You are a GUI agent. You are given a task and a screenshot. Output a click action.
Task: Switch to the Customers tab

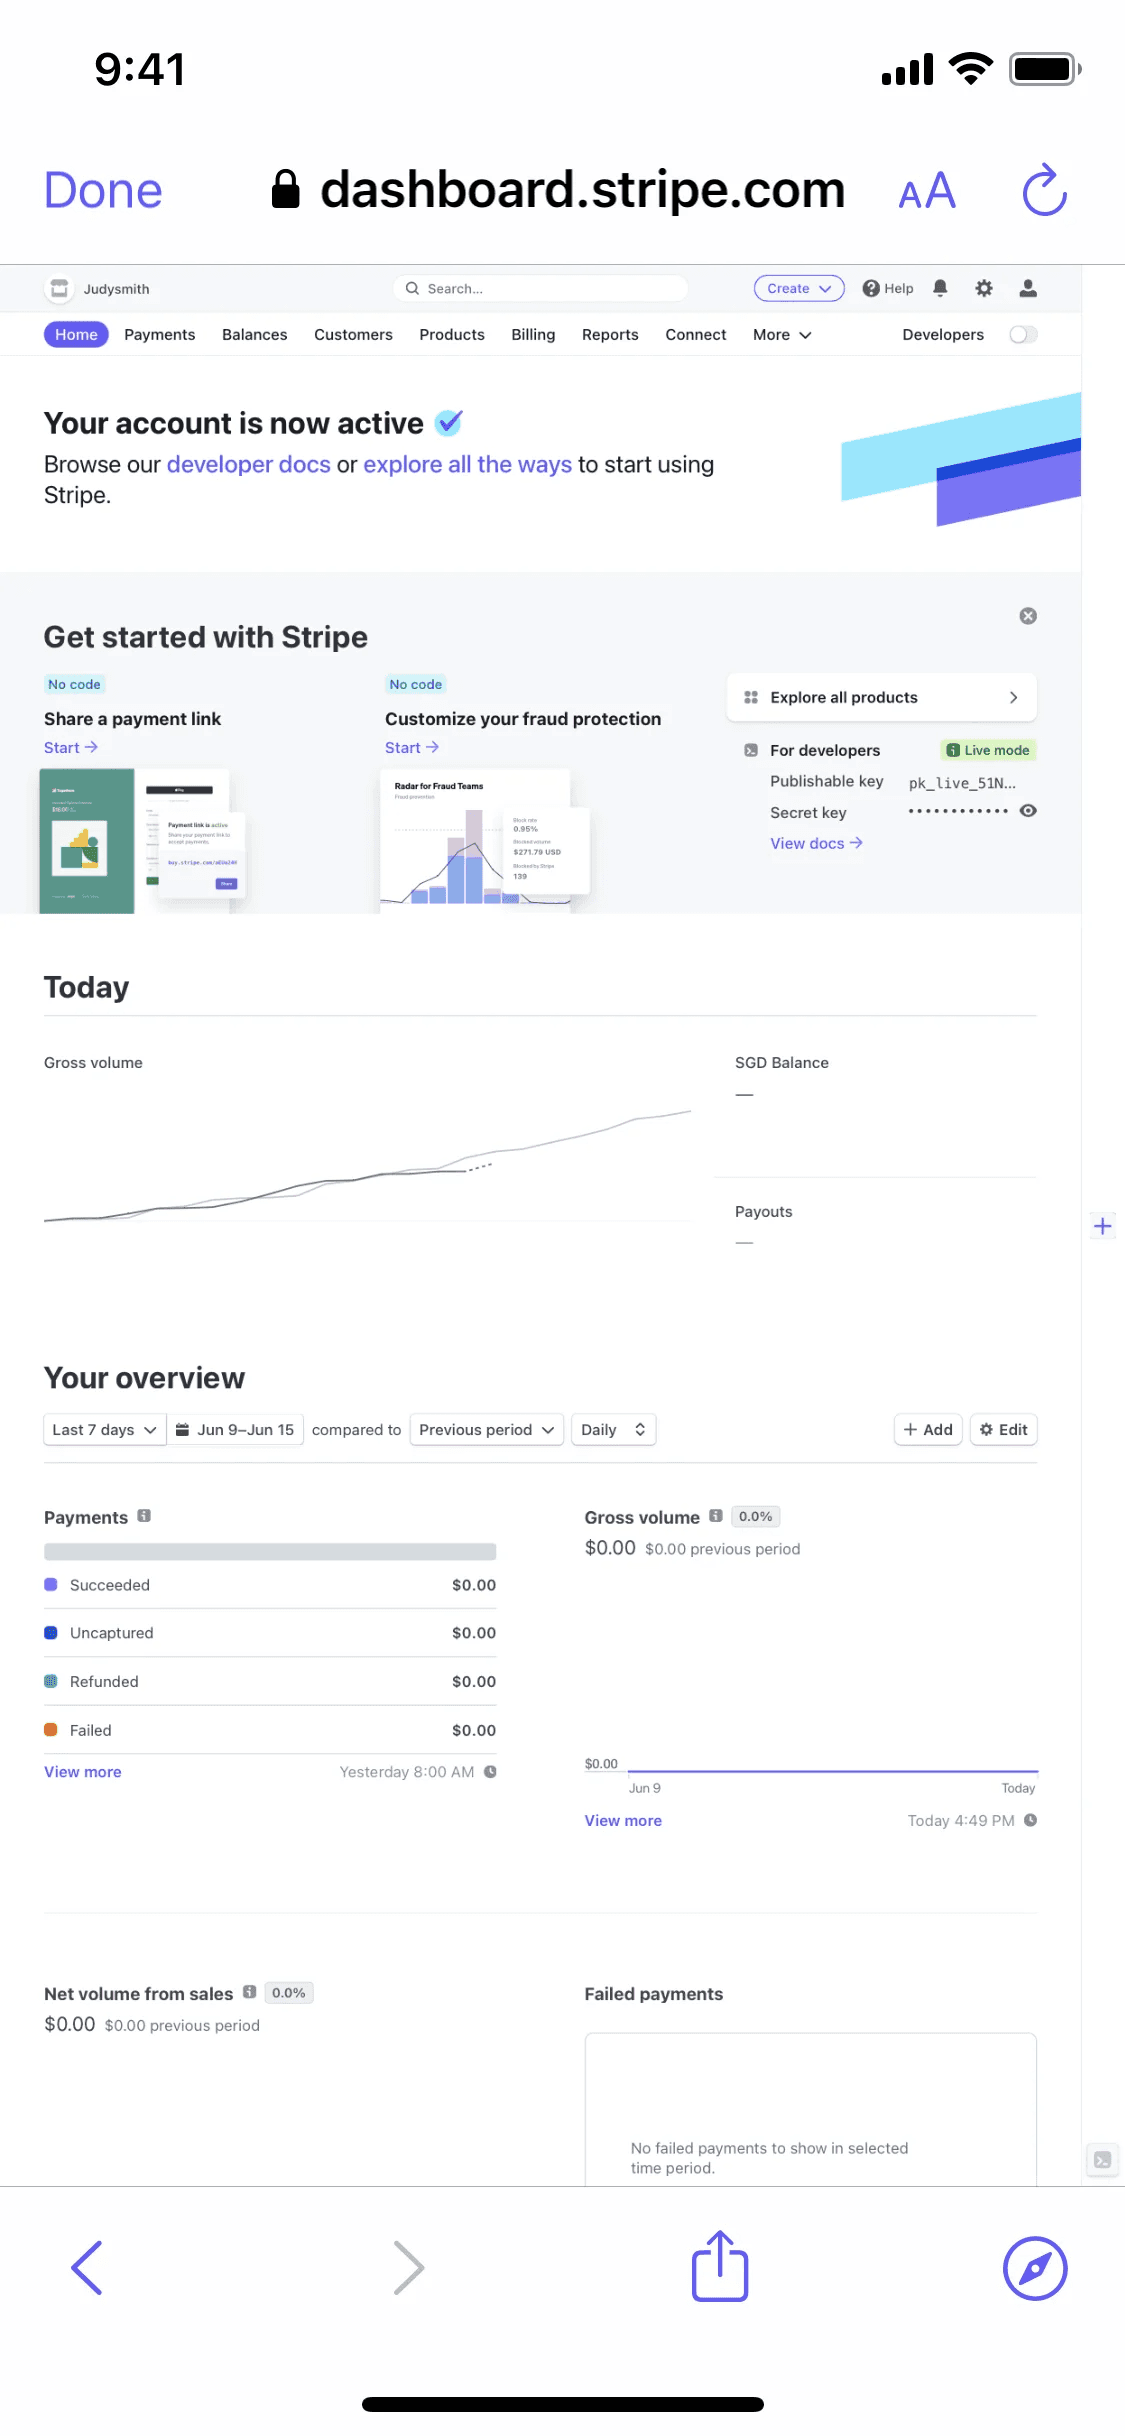[353, 335]
